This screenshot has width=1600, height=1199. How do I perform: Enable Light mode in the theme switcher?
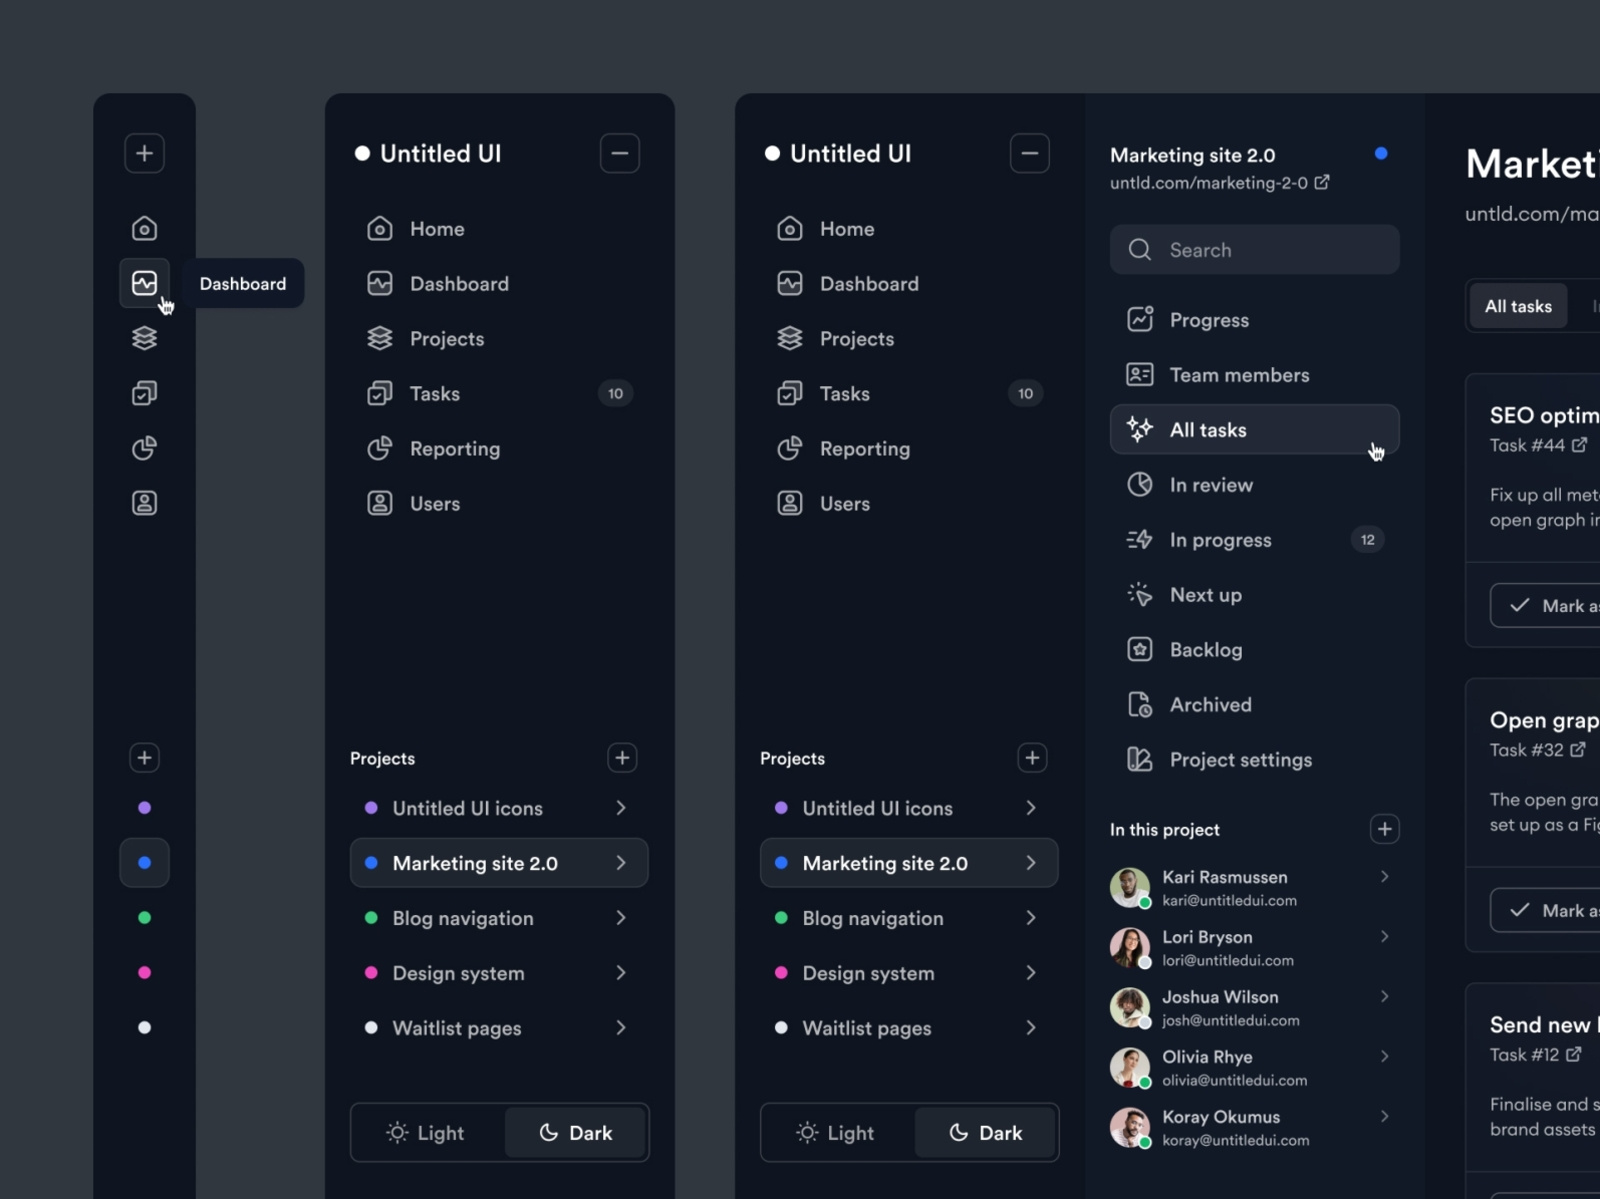tap(425, 1132)
